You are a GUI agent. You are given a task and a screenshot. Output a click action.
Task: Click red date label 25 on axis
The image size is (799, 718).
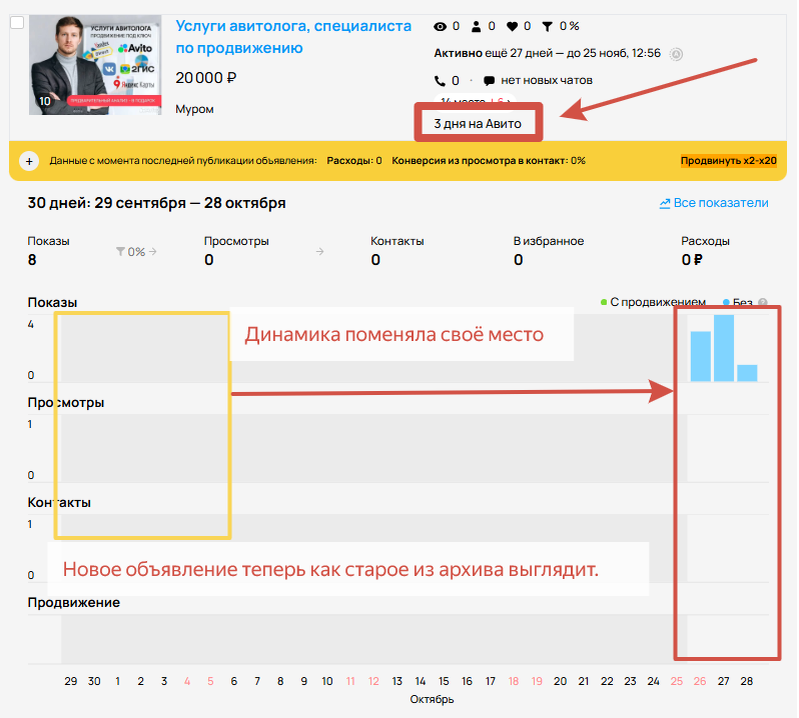[x=677, y=681]
